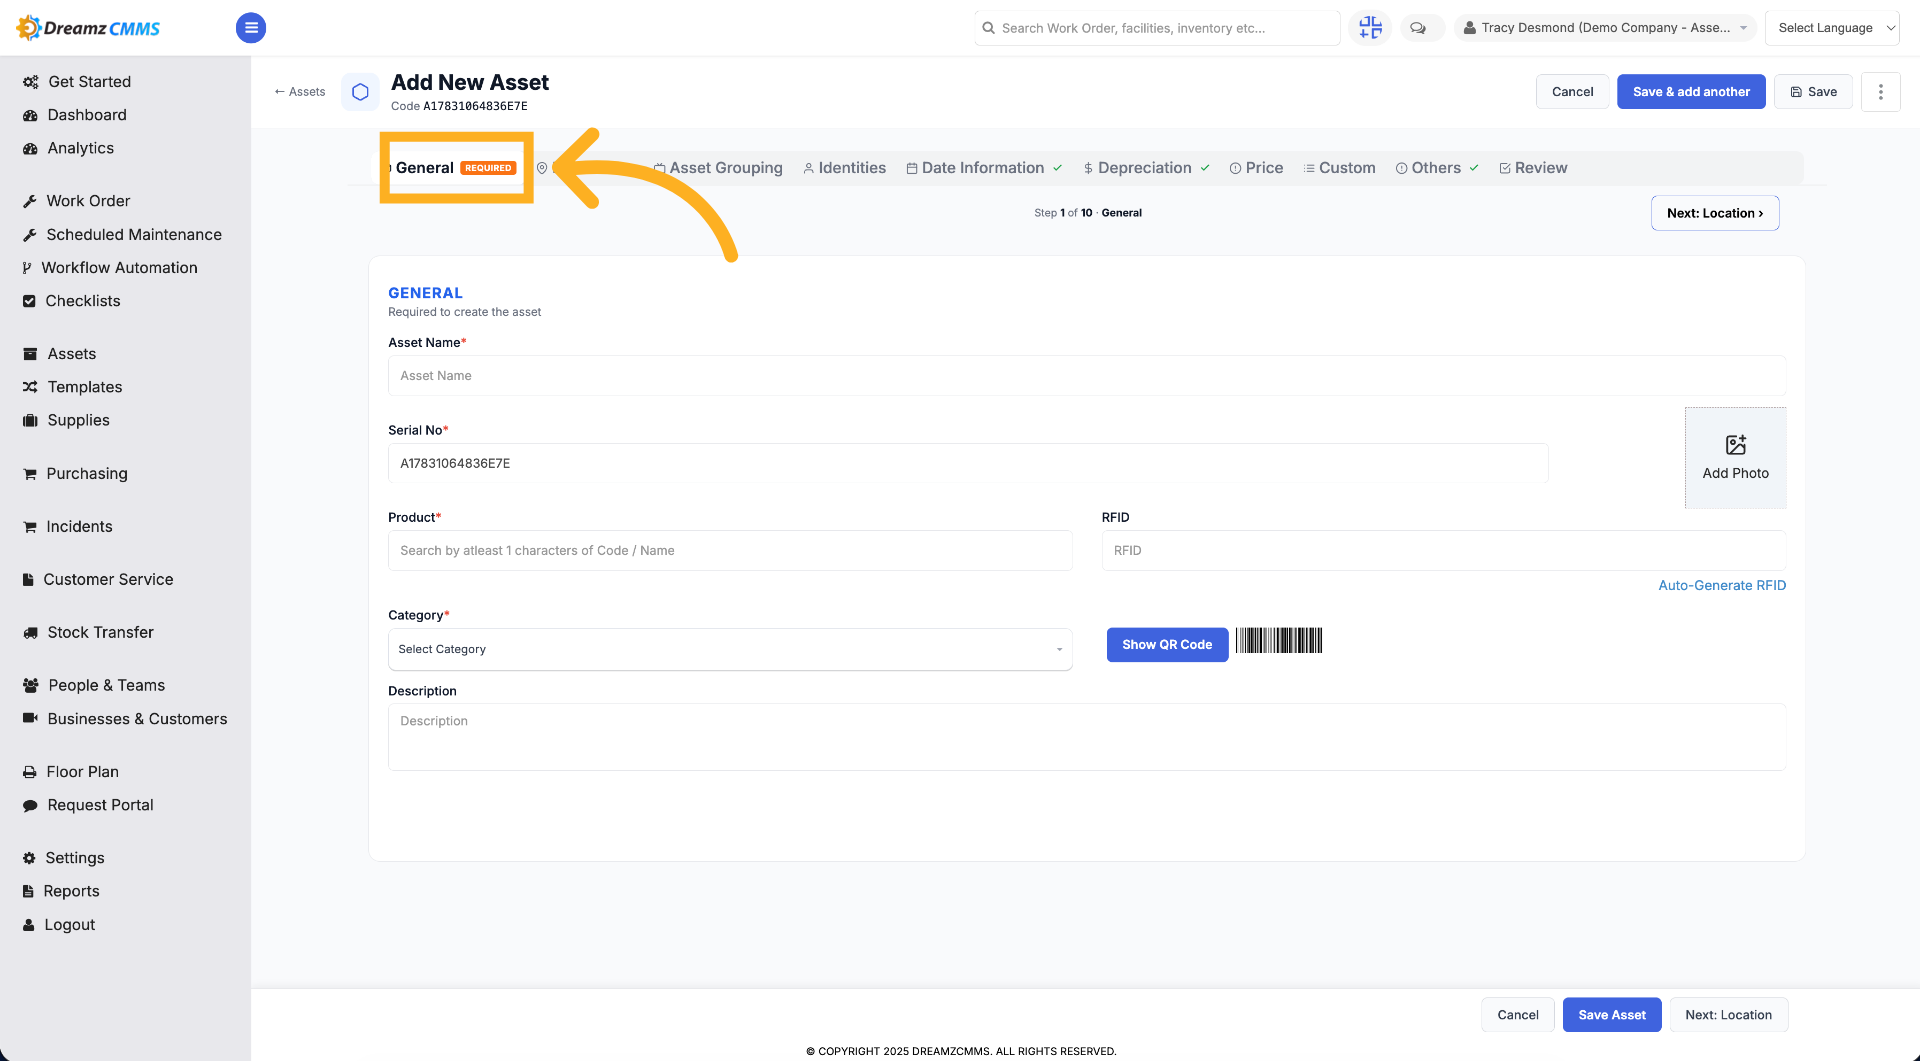Image resolution: width=1920 pixels, height=1061 pixels.
Task: Click the barcode image
Action: [x=1279, y=641]
